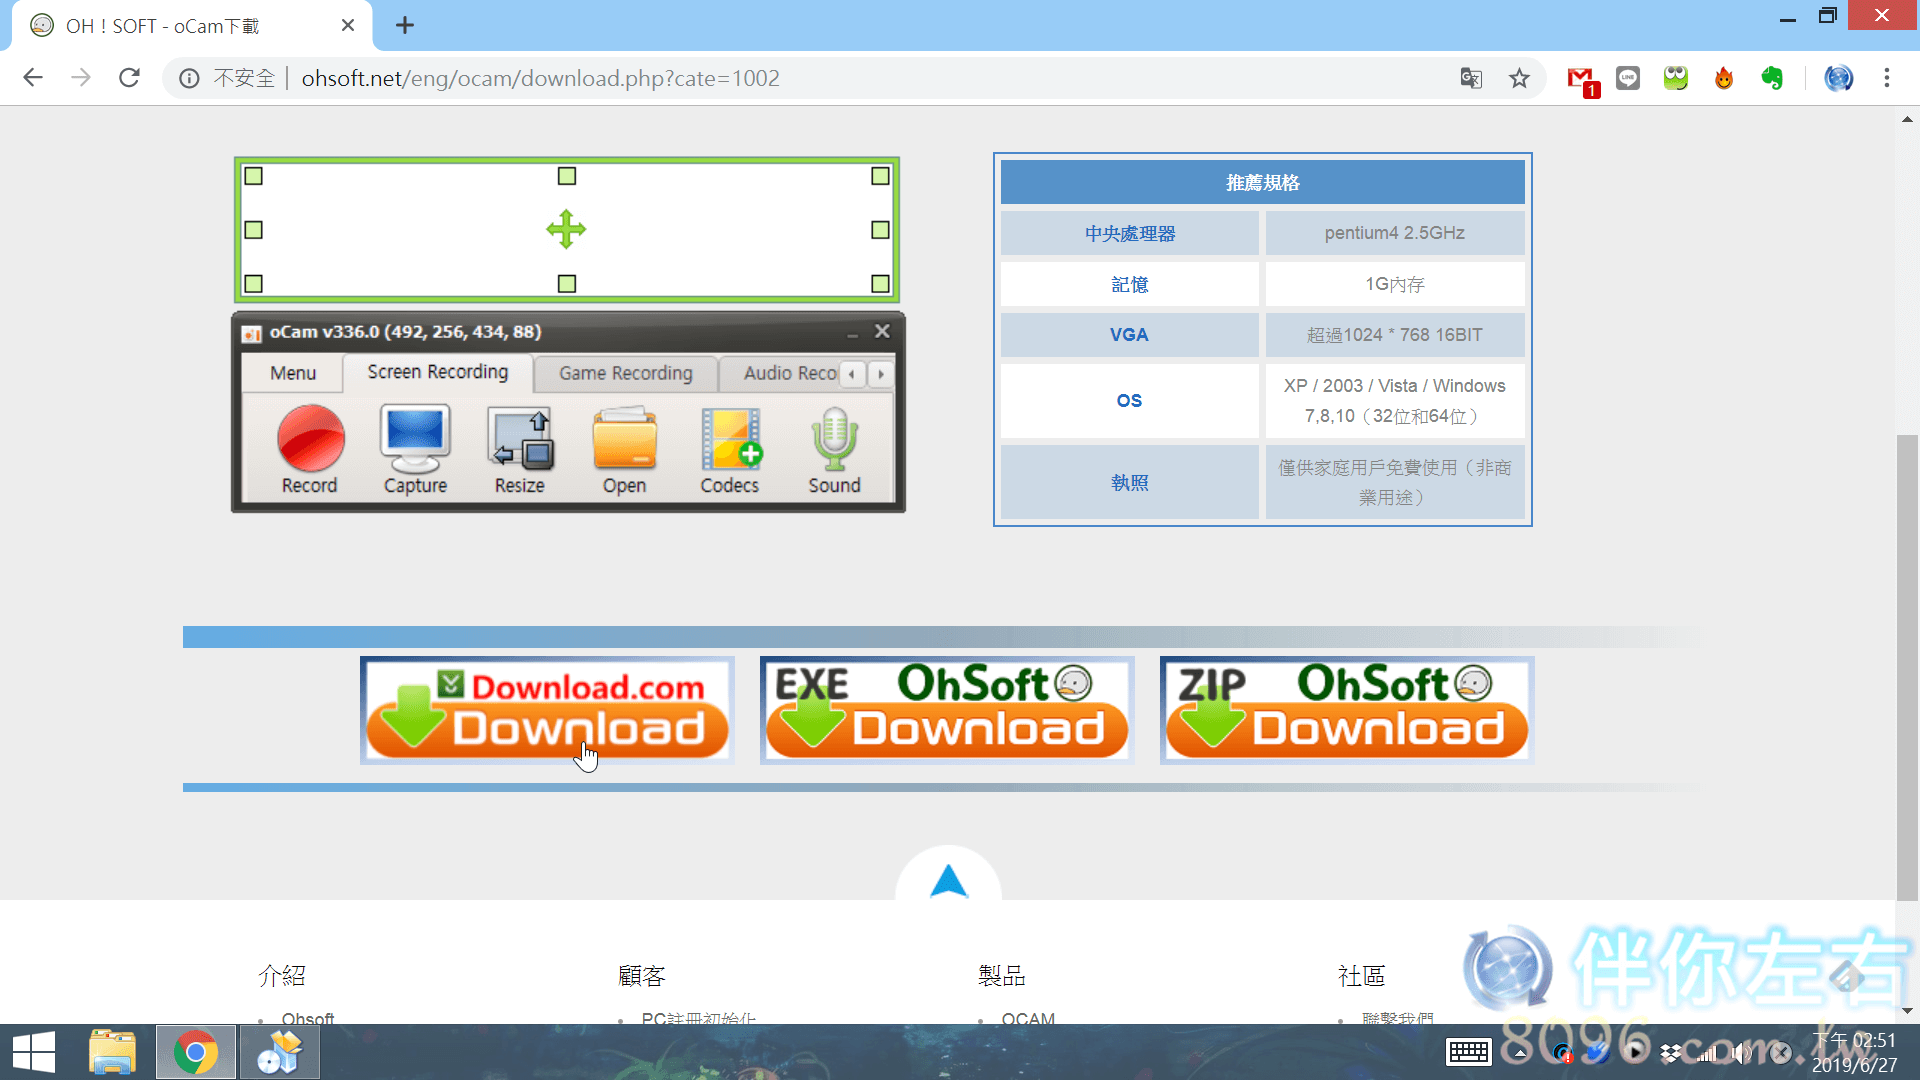Download the OhSoft ZIP package

pos(1347,710)
